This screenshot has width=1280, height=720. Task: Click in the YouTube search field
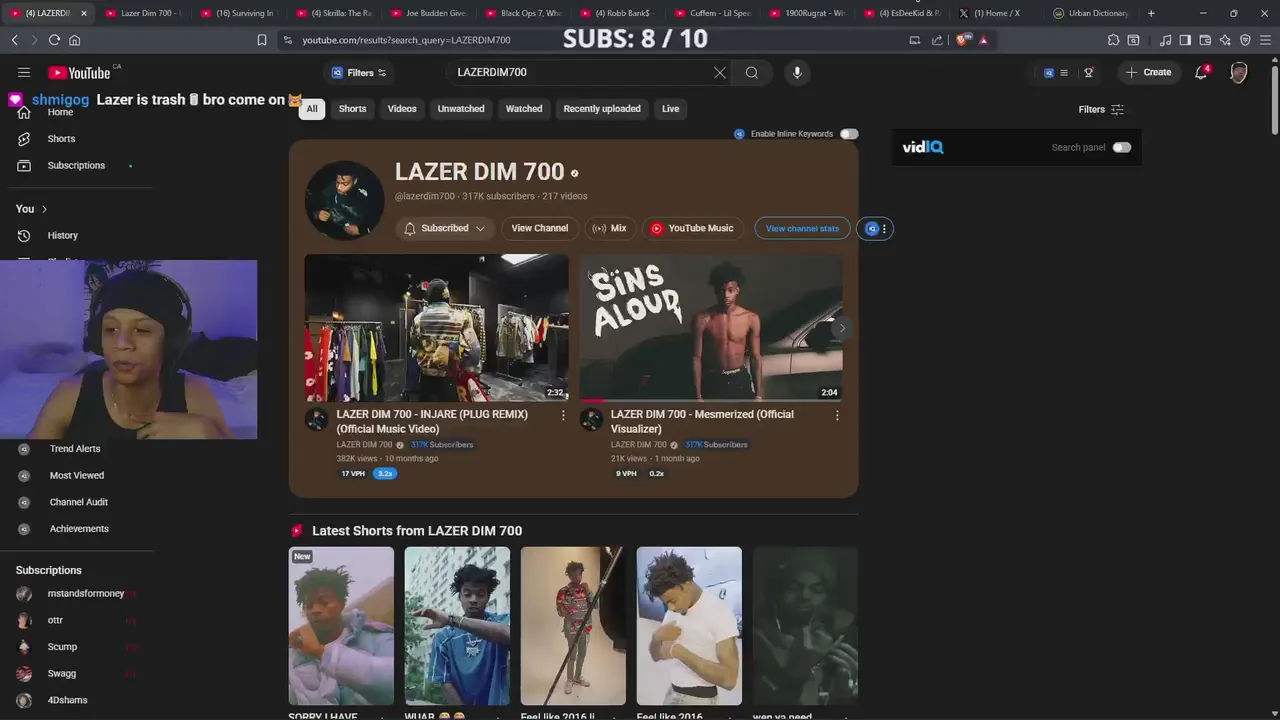click(x=580, y=72)
